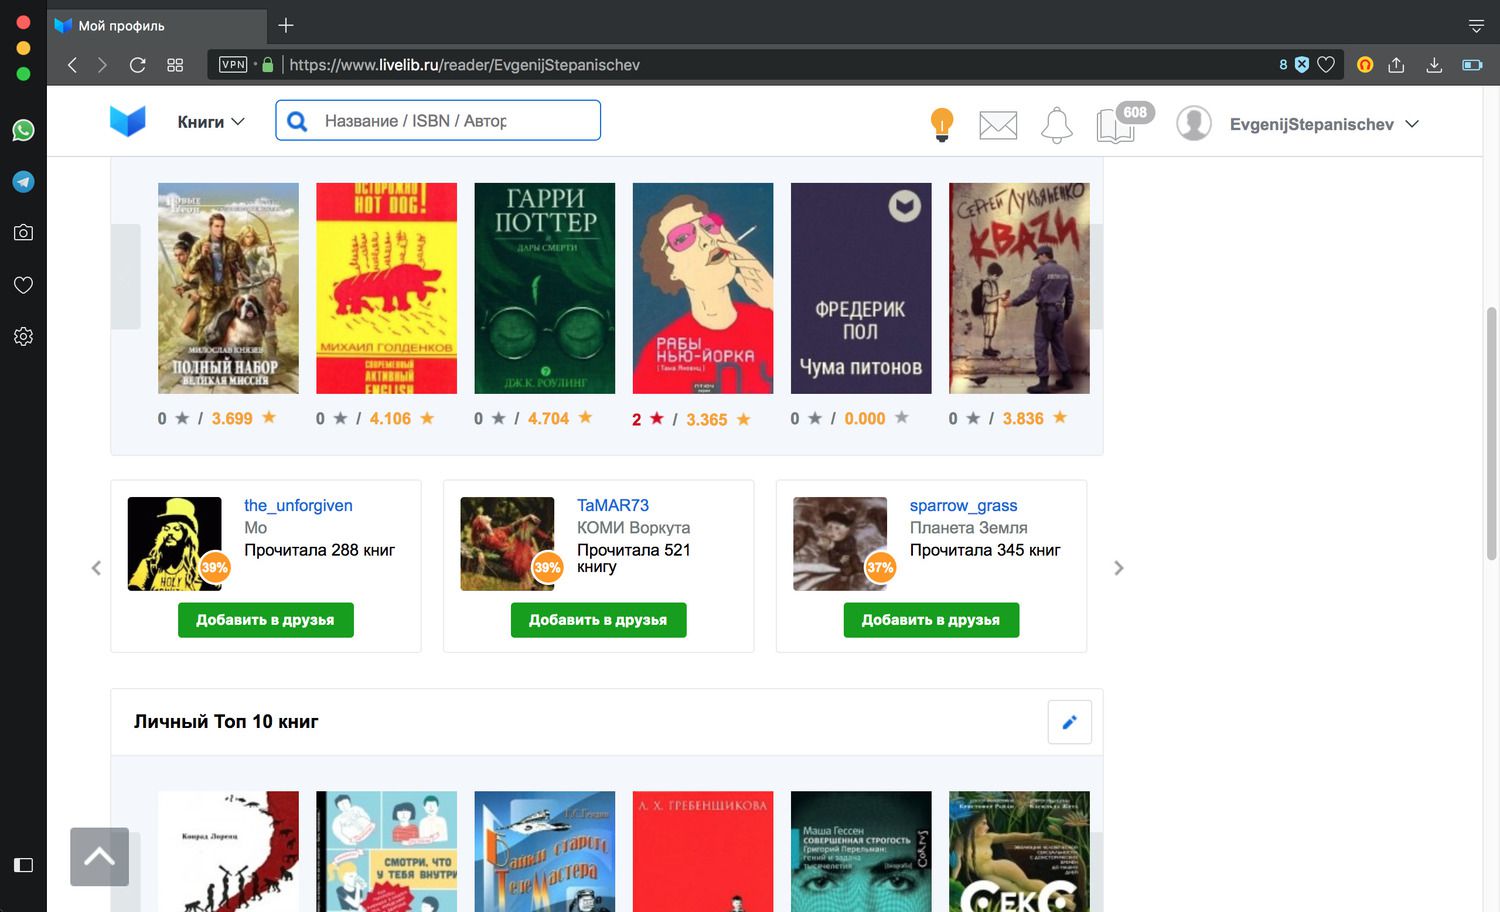Add sparrow_grass as a friend
Viewport: 1500px width, 912px height.
coord(931,620)
